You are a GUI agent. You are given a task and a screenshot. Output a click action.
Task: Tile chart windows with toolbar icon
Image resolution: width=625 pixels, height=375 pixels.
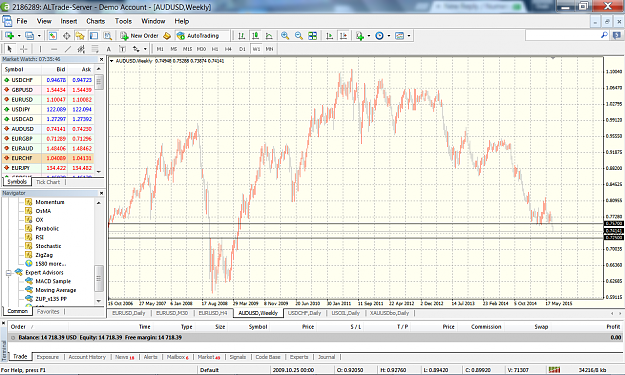(x=312, y=36)
